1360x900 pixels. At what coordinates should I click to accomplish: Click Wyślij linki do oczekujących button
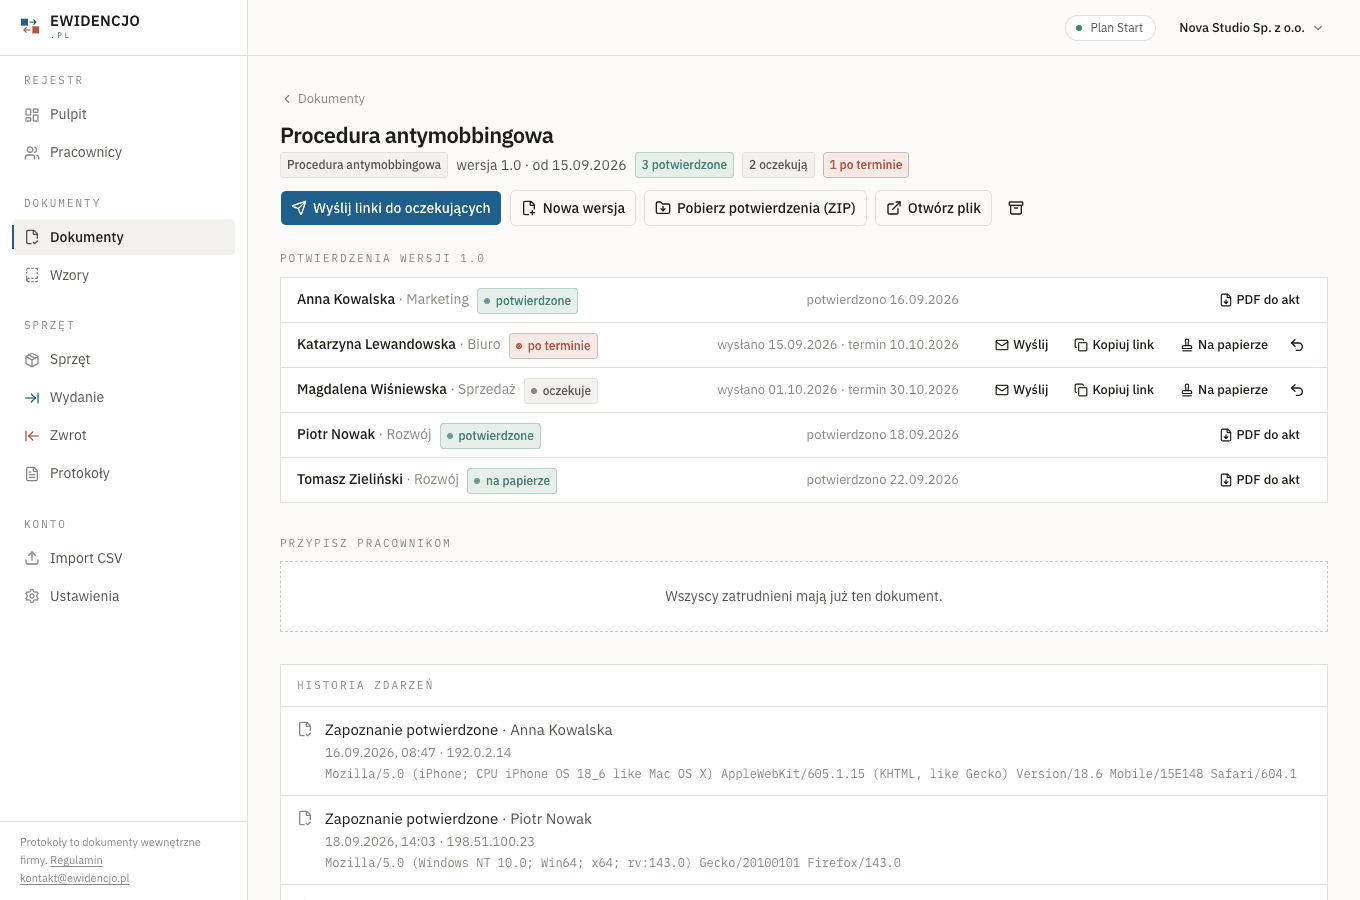click(391, 208)
